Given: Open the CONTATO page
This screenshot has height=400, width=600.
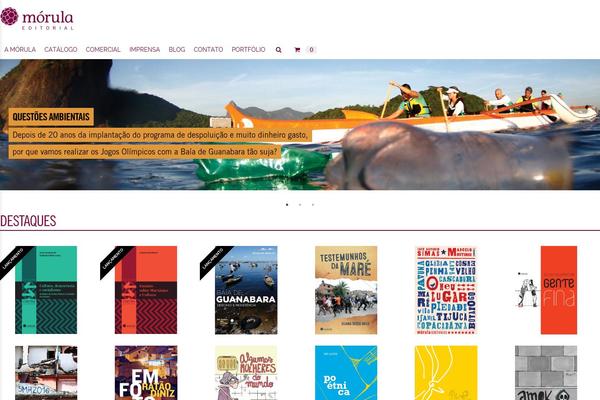Looking at the screenshot, I should (x=208, y=50).
